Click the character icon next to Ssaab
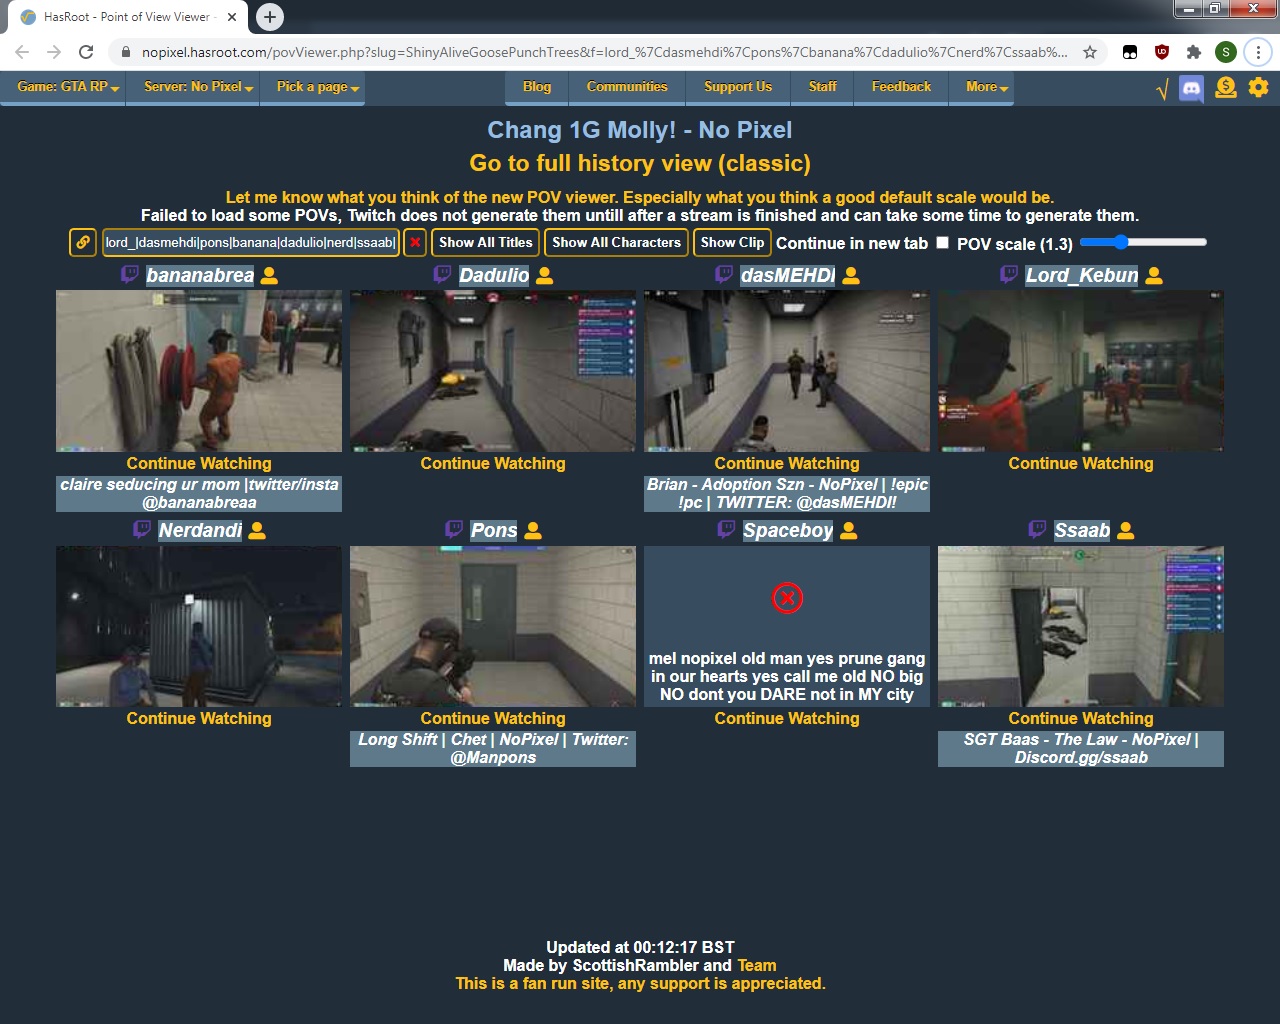The width and height of the screenshot is (1280, 1024). point(1126,531)
